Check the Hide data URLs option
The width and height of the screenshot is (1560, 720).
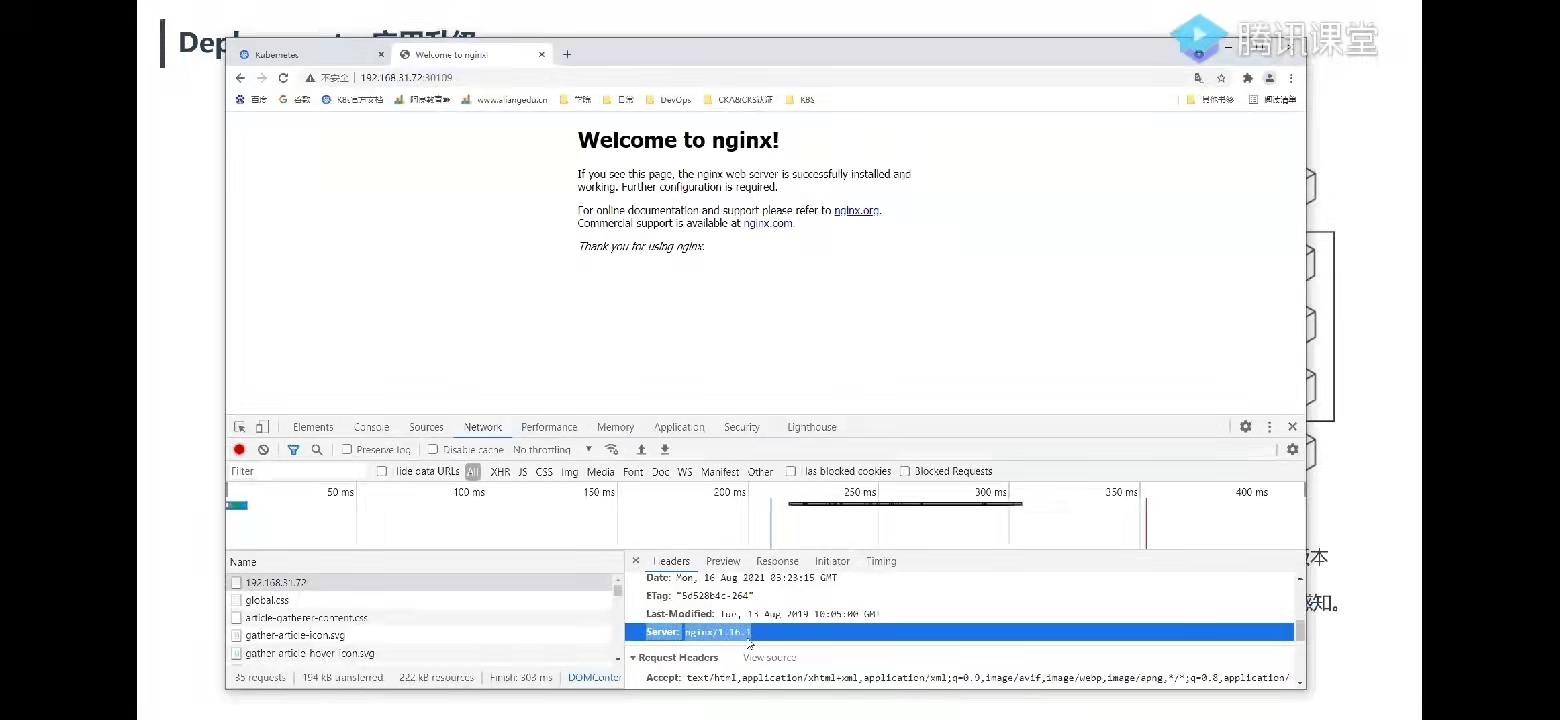(381, 471)
